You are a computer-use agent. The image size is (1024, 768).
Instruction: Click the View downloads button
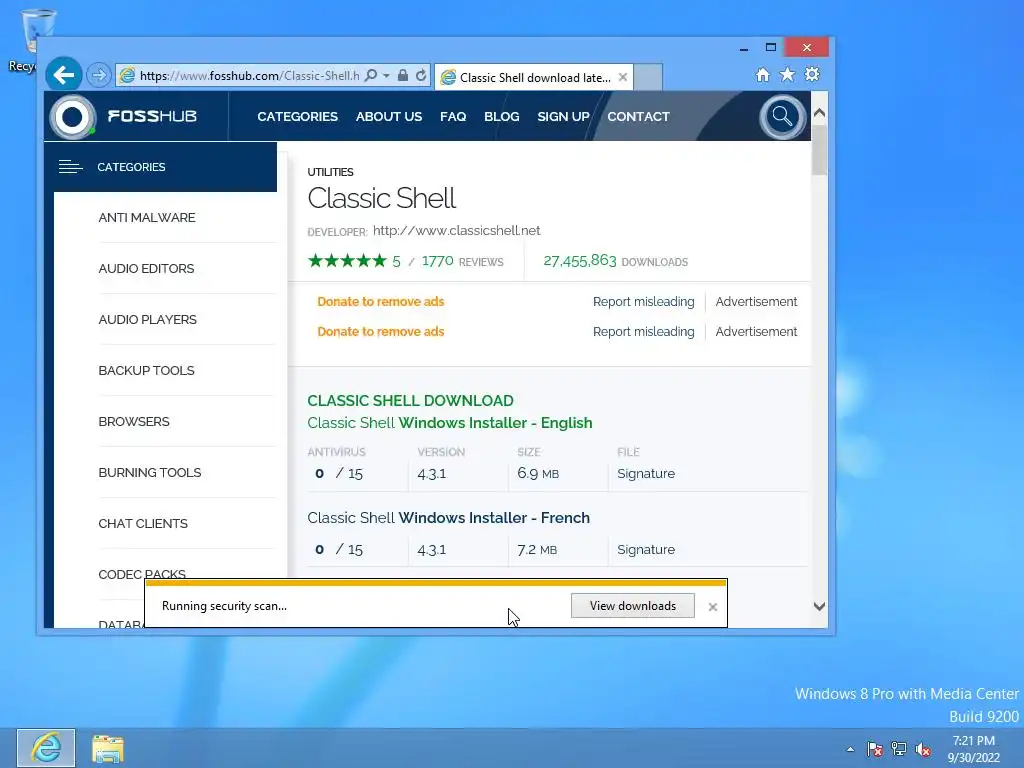click(632, 605)
